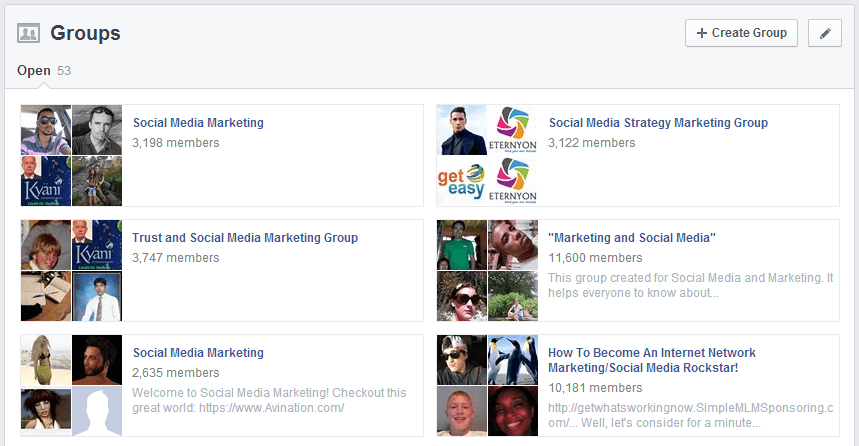The image size is (859, 446).
Task: Click 'This group created for Social Media' description
Action: tap(691, 285)
